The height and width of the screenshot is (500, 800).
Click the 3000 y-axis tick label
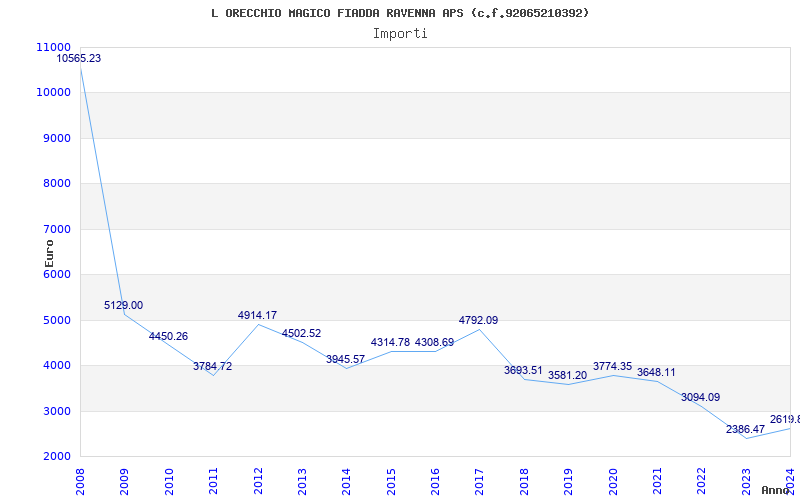click(x=56, y=411)
